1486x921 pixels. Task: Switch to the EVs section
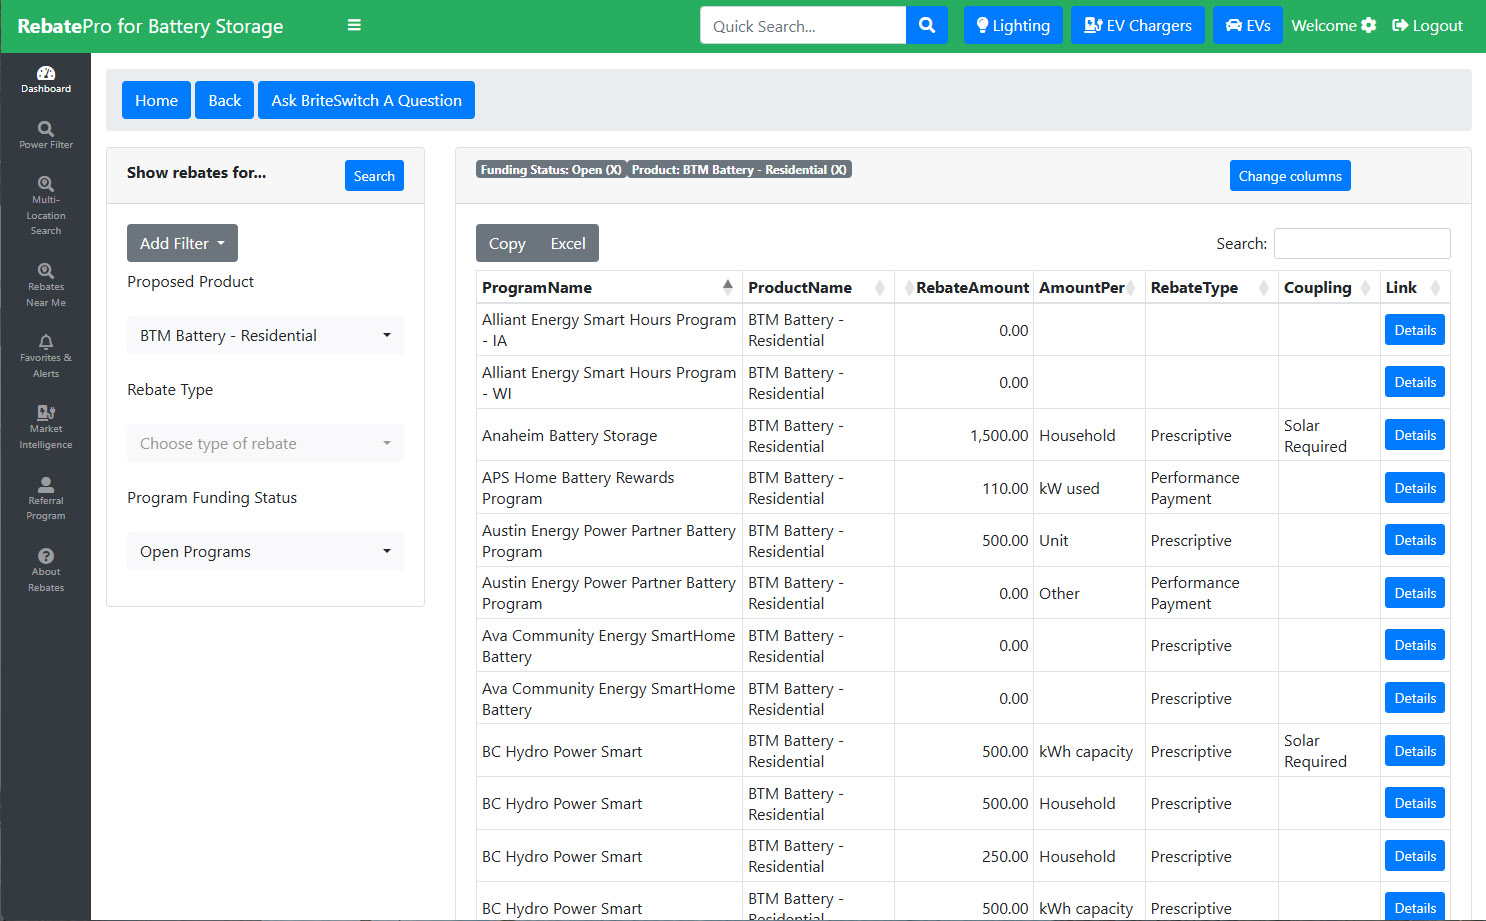click(x=1248, y=26)
